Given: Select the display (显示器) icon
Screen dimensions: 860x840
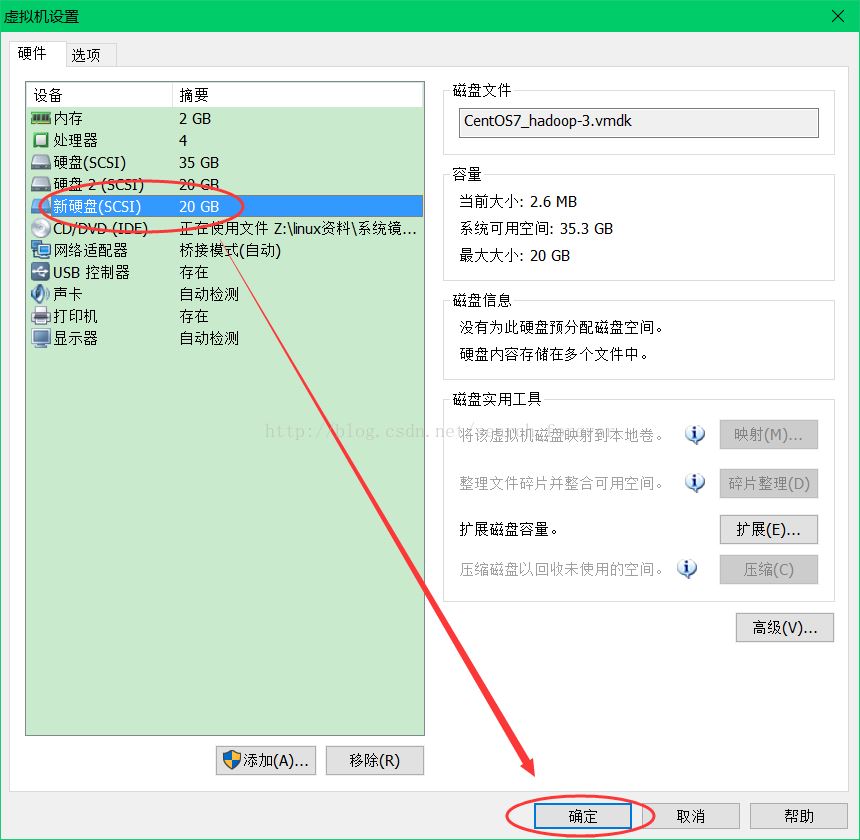Looking at the screenshot, I should point(41,339).
